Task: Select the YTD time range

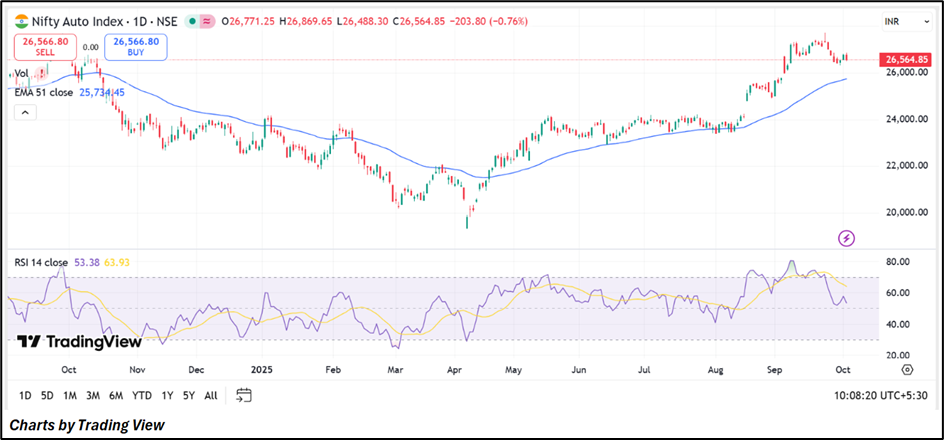Action: coord(141,395)
